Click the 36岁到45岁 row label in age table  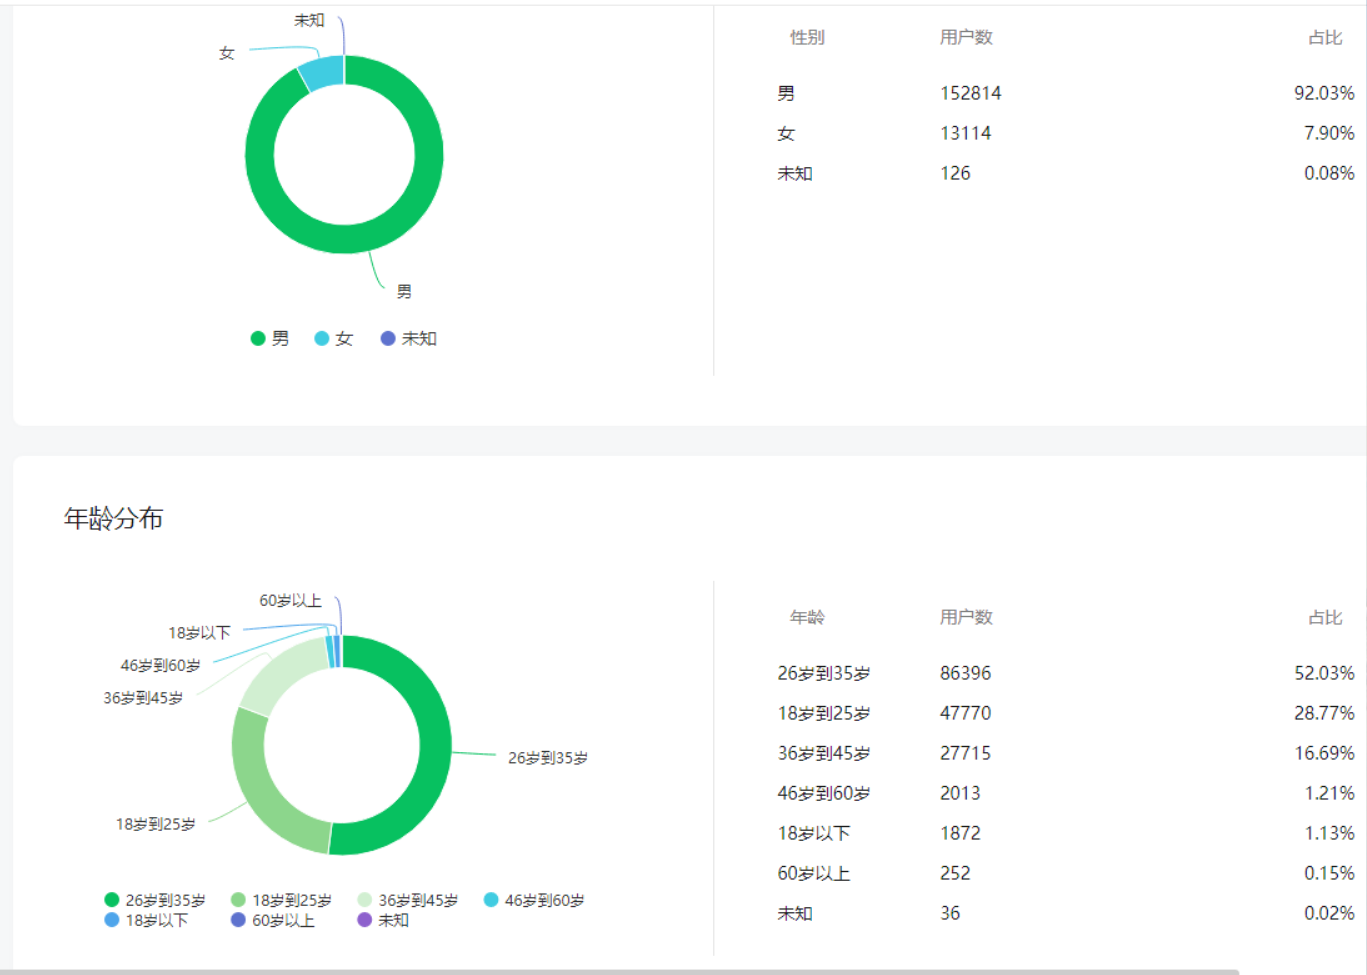pyautogui.click(x=824, y=753)
